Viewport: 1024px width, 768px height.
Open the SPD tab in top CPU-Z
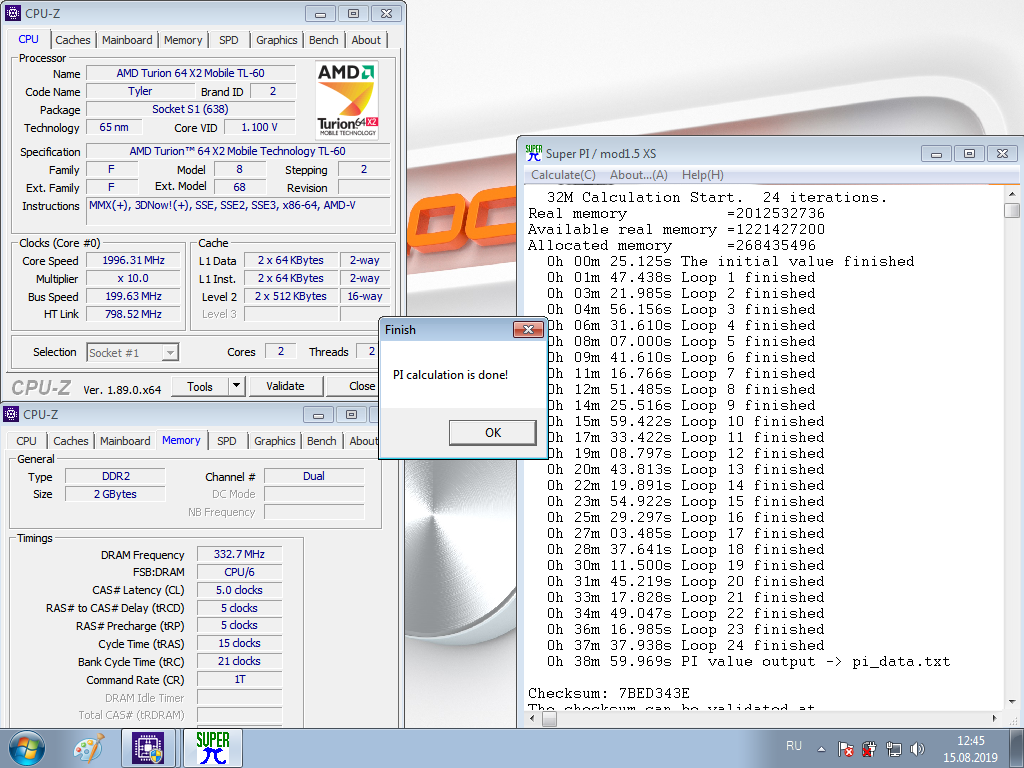coord(229,40)
